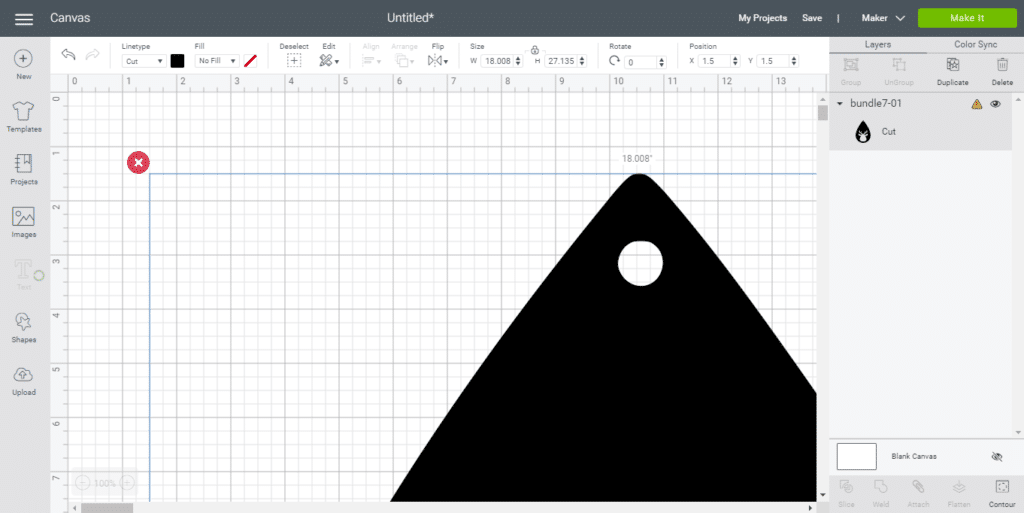Open the Templates panel
The width and height of the screenshot is (1024, 513).
[x=24, y=112]
